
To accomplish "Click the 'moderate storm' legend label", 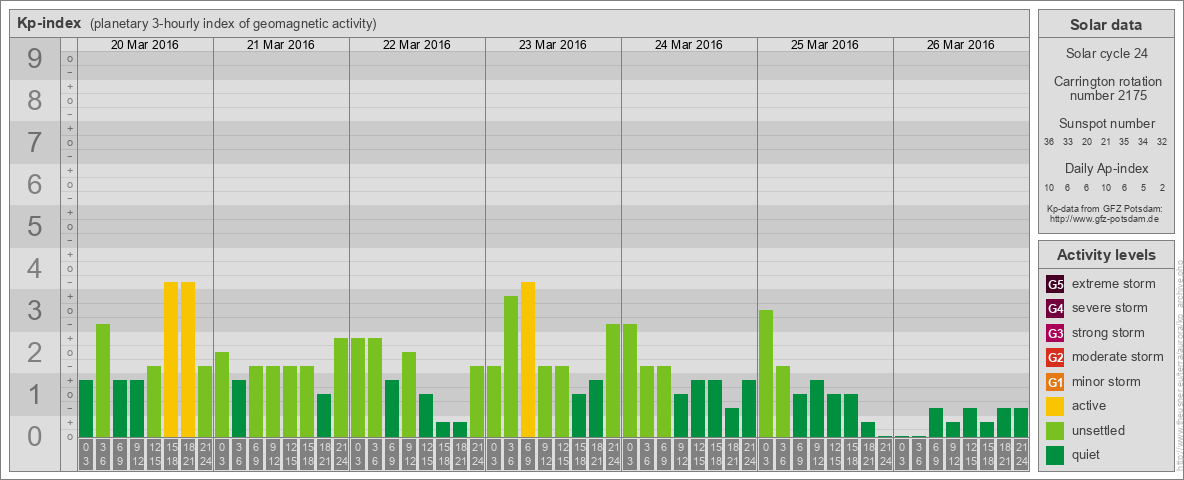I will tap(1118, 356).
